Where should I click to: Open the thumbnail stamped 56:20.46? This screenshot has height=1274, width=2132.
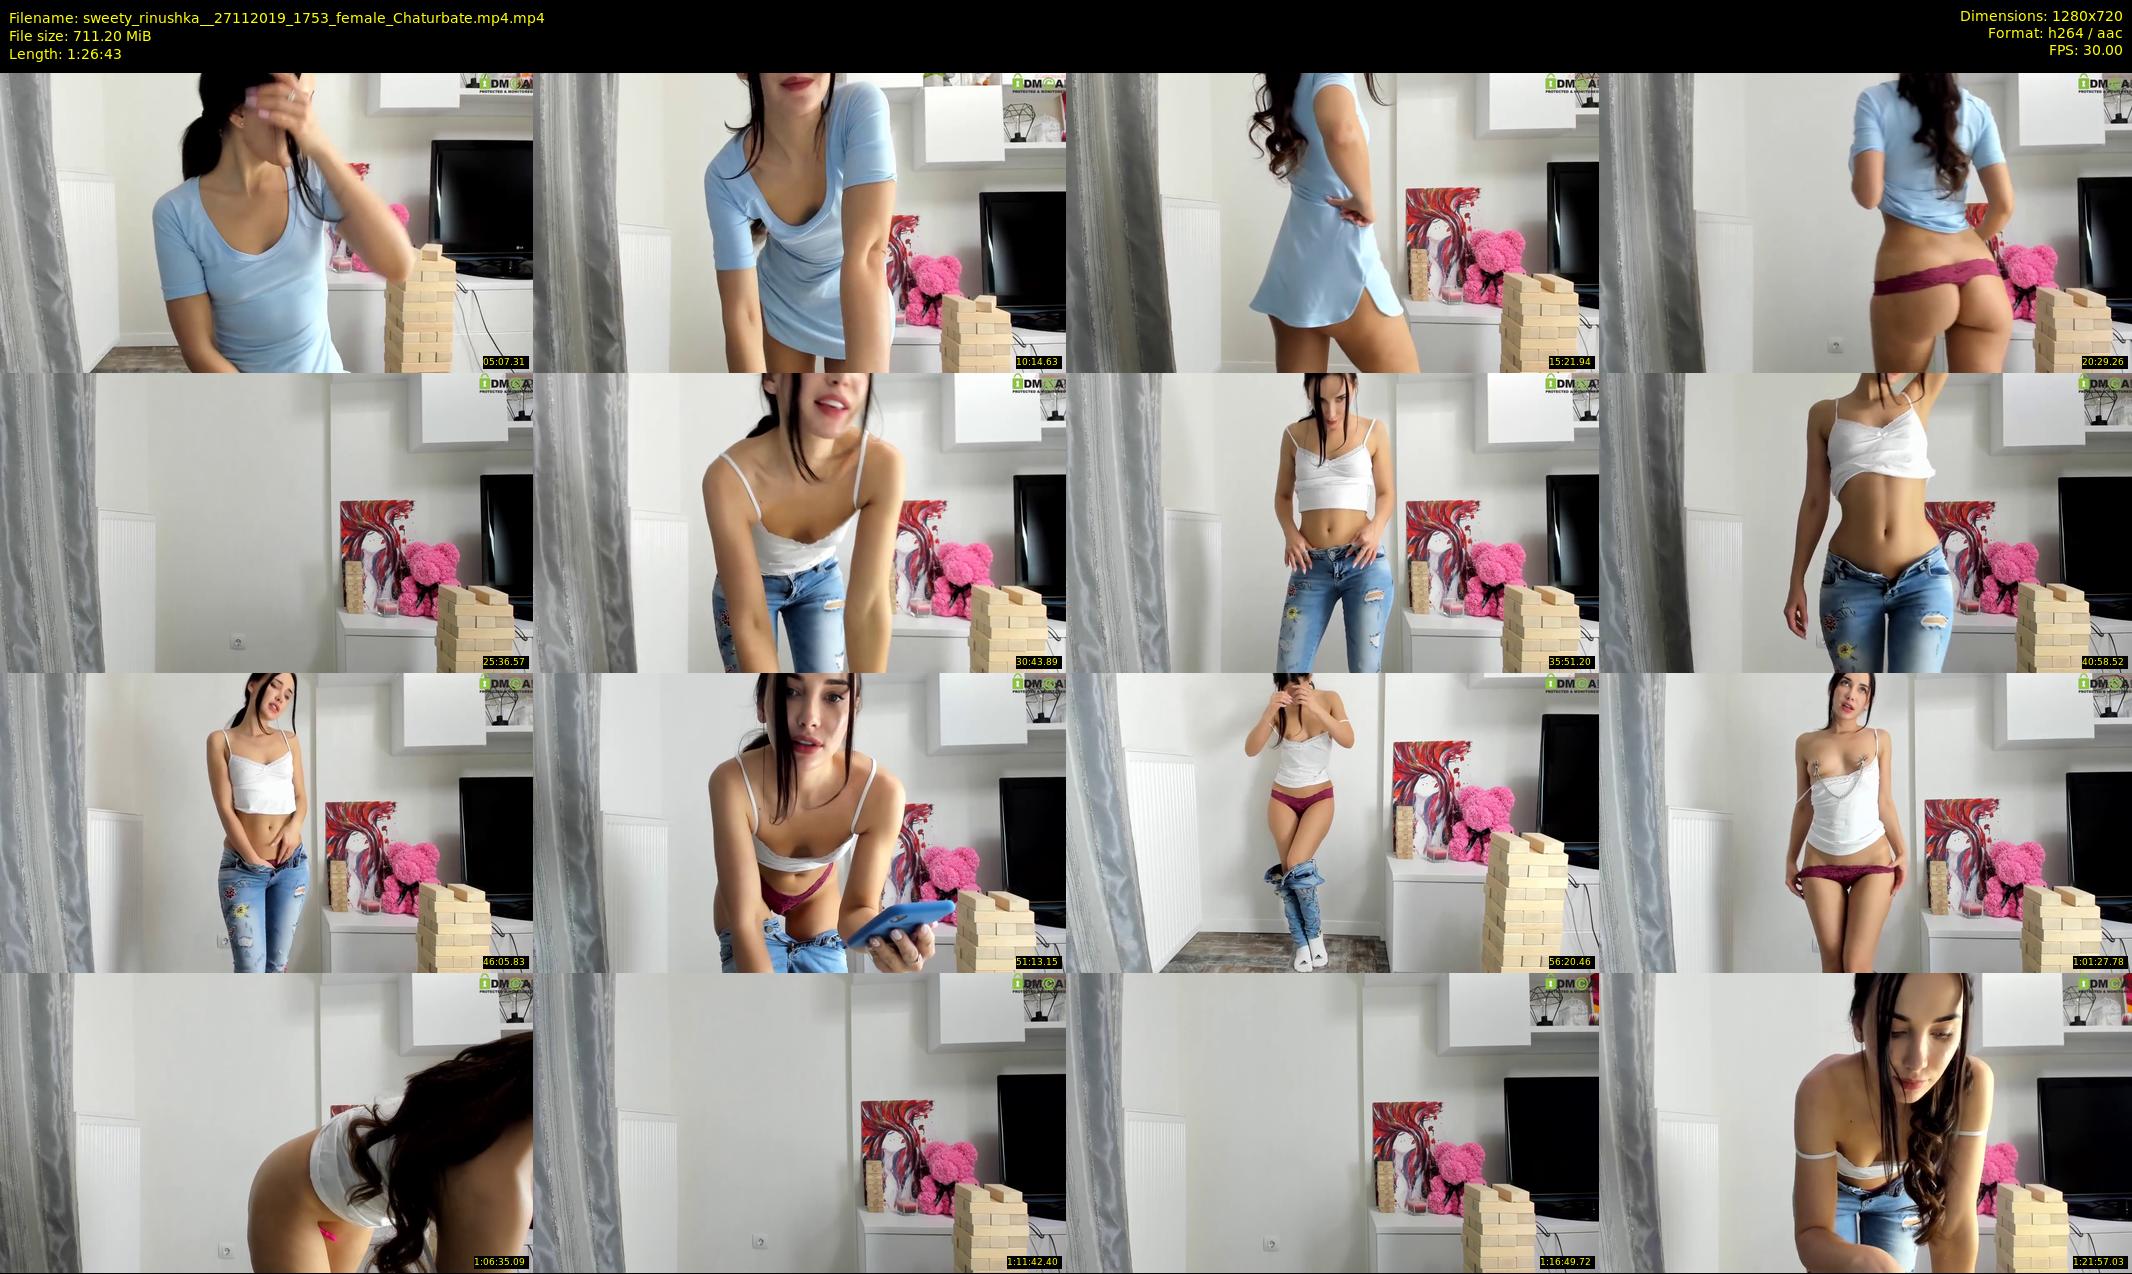(1332, 822)
